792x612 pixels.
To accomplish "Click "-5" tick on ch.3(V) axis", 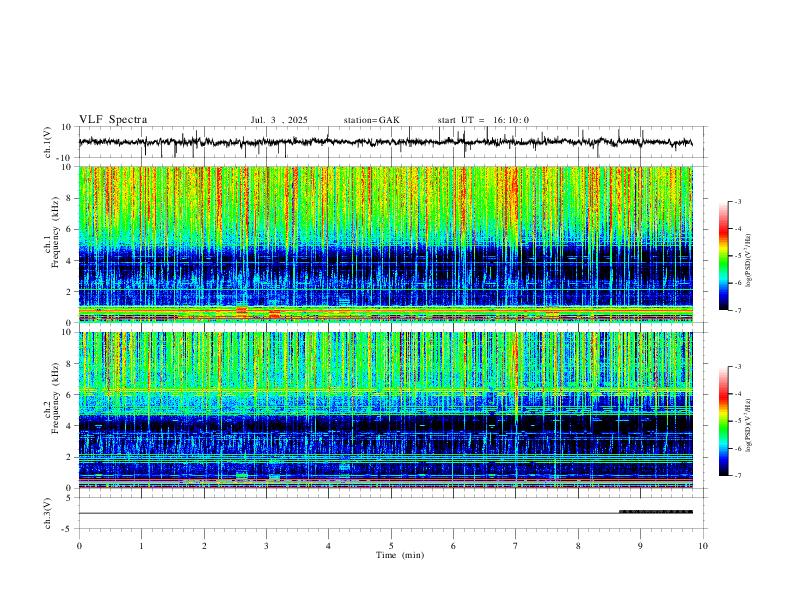I will [68, 529].
